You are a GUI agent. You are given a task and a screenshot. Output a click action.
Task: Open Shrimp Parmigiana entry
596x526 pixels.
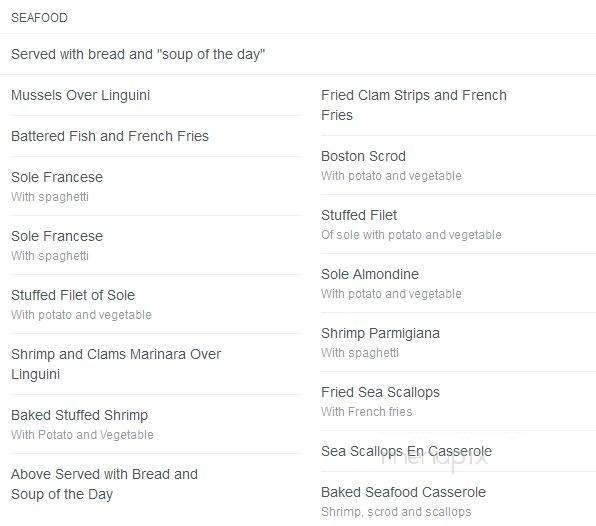click(x=380, y=333)
